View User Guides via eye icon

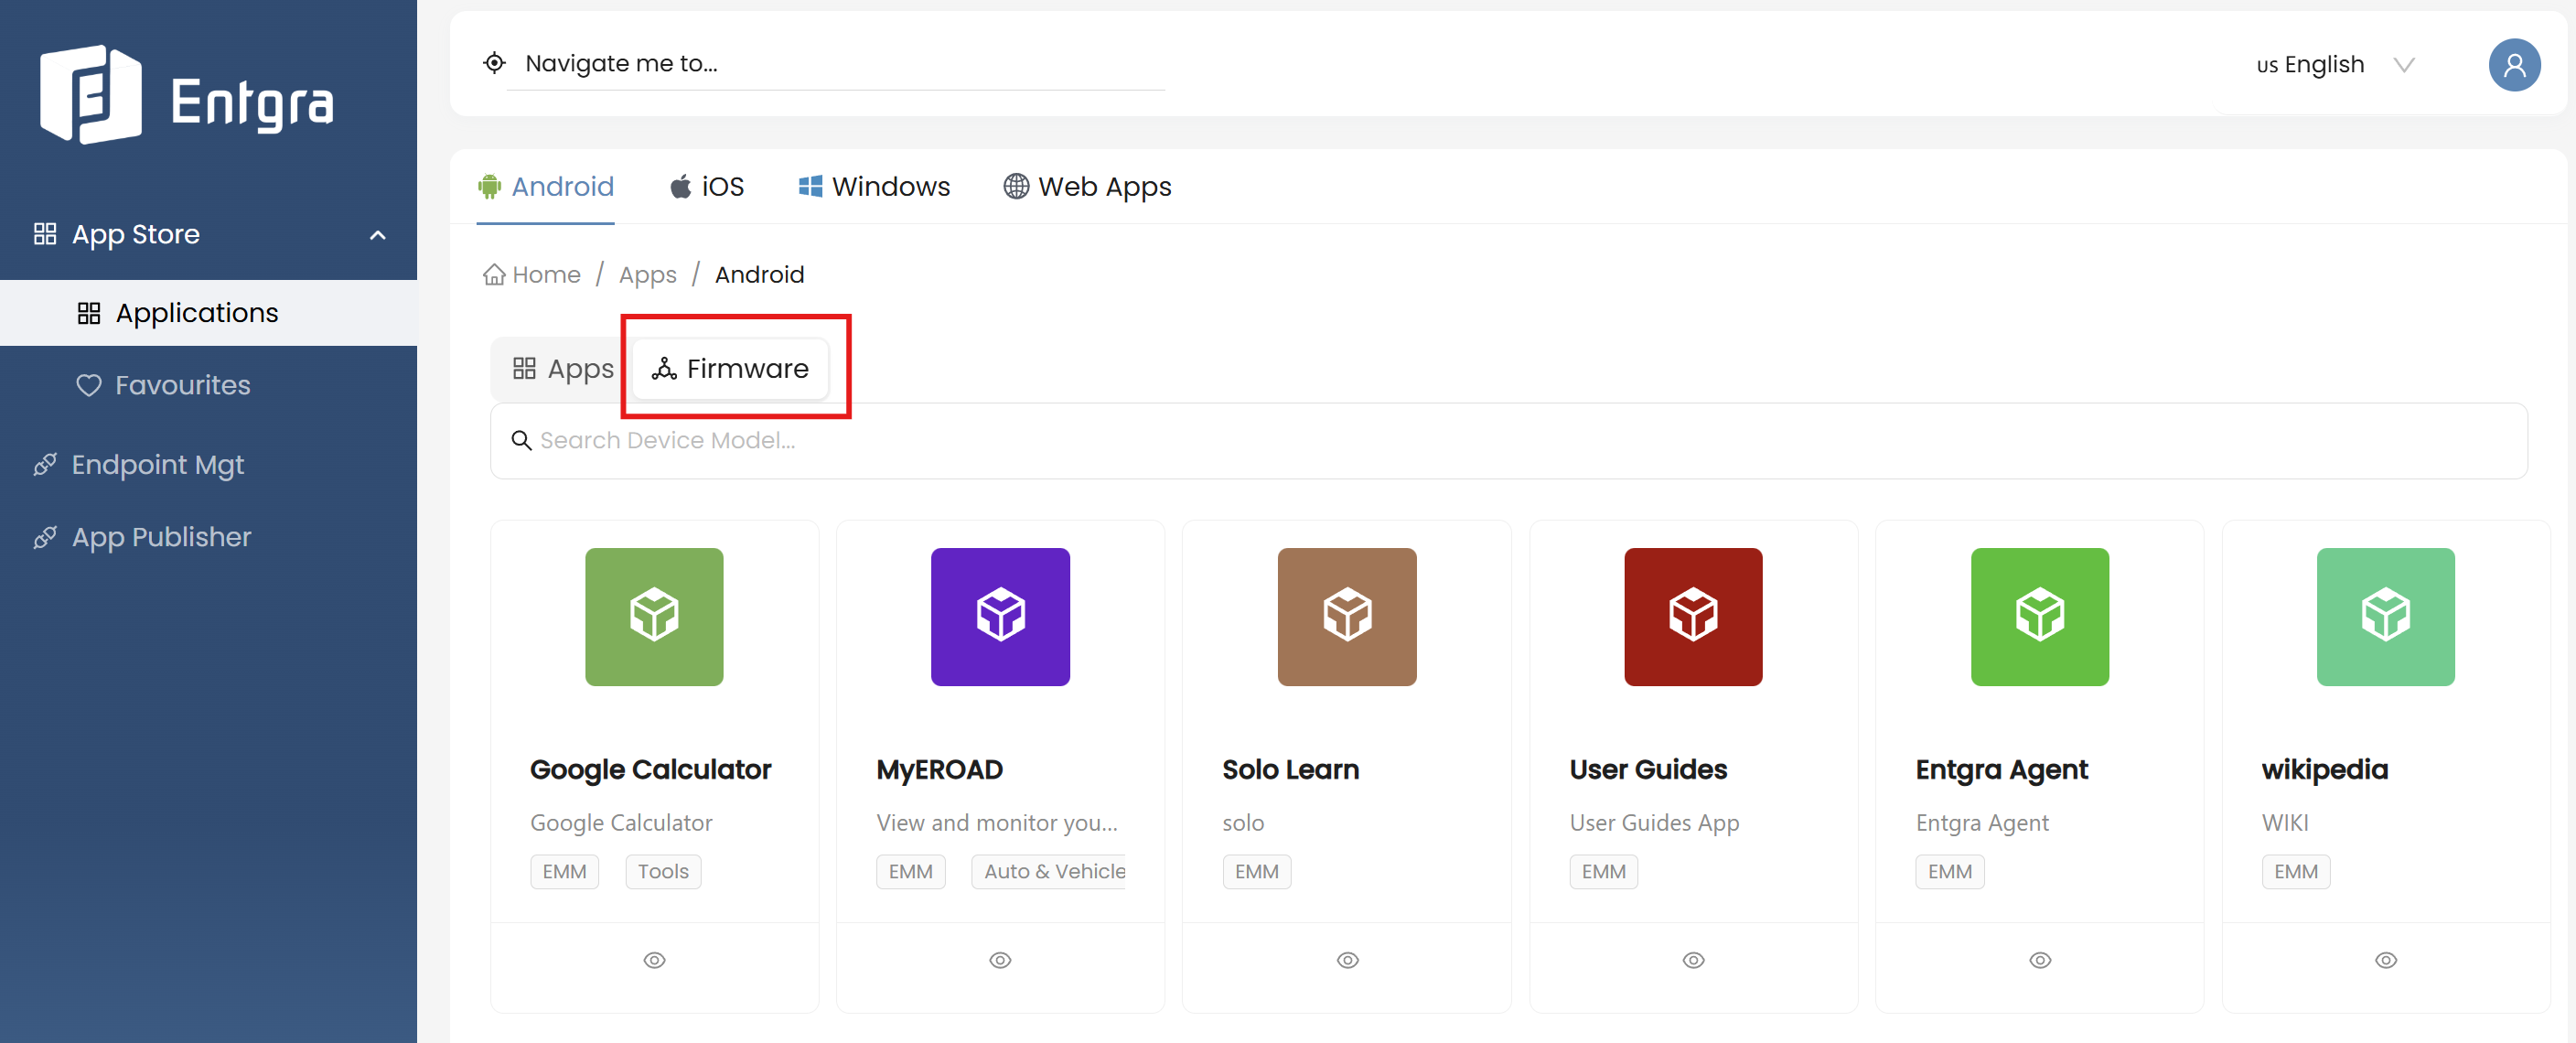(1693, 959)
